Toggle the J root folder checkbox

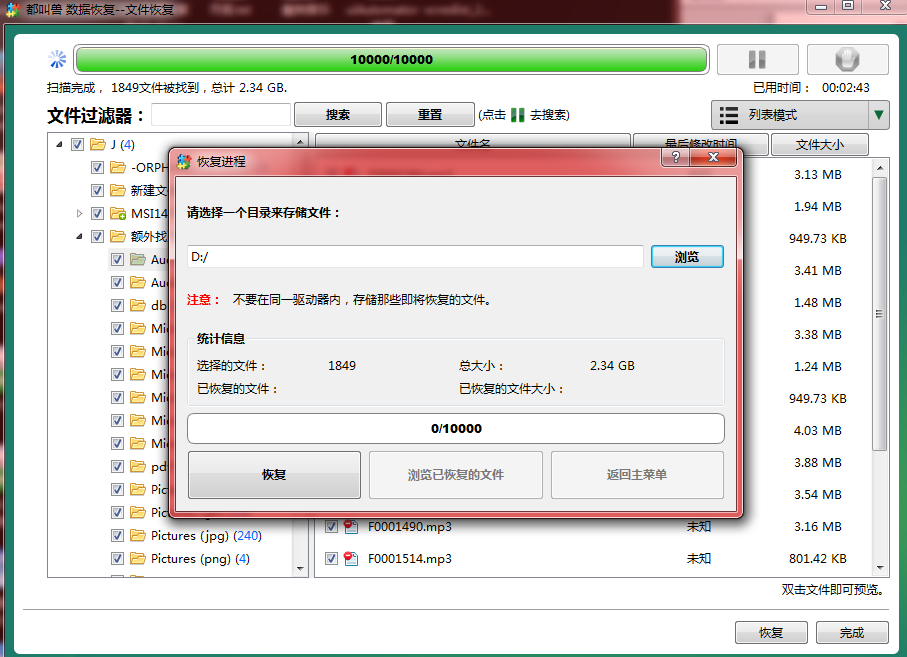pyautogui.click(x=77, y=144)
